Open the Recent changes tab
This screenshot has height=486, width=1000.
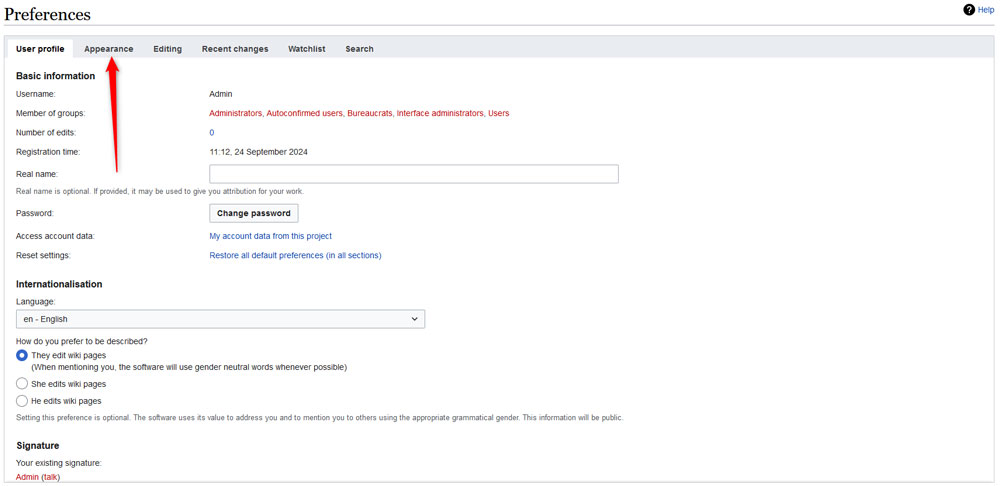click(x=235, y=49)
